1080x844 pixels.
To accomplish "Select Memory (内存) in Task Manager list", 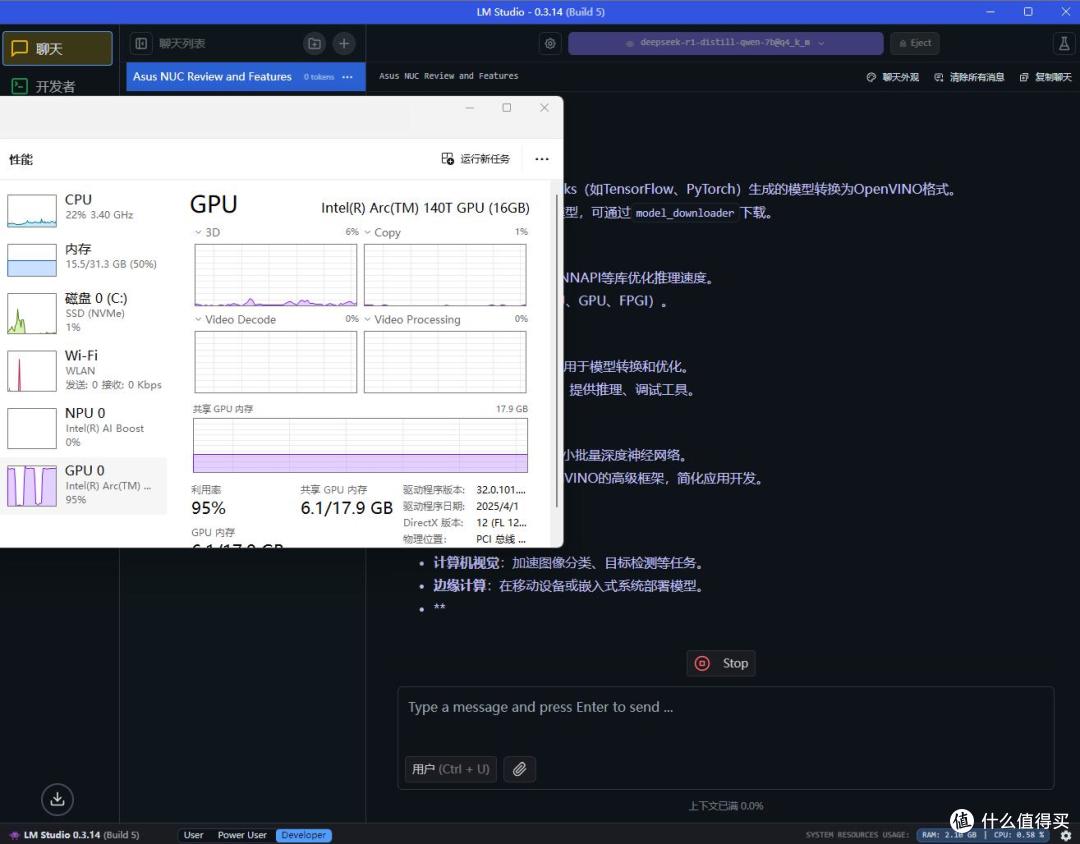I will [x=83, y=259].
